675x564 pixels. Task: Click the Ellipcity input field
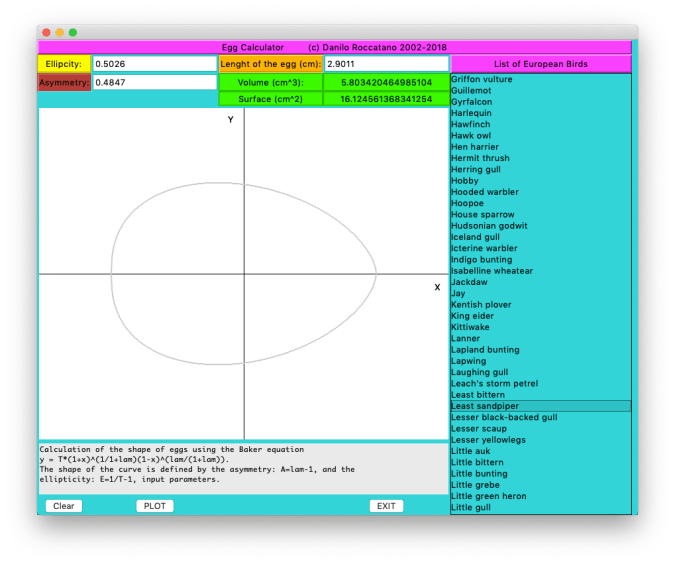(x=154, y=64)
